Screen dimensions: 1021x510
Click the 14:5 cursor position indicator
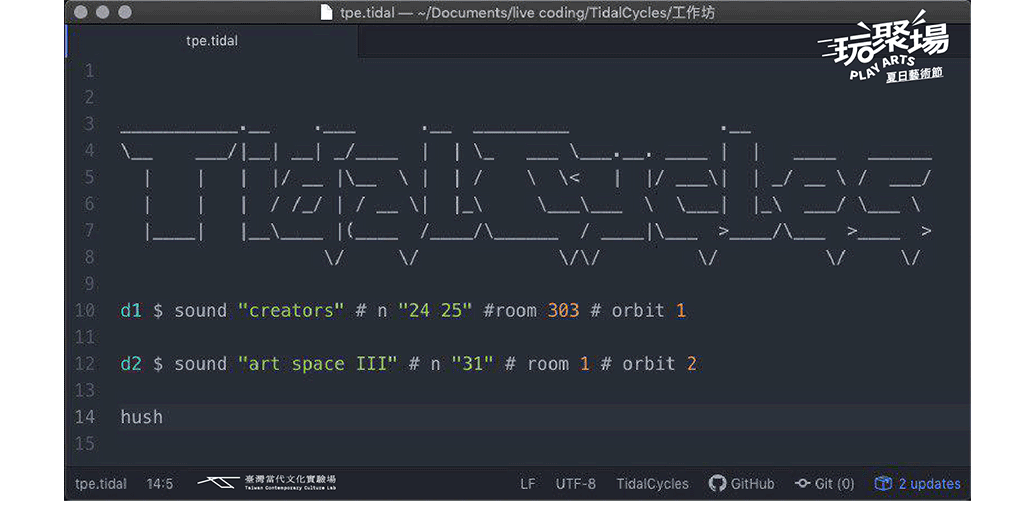[x=160, y=484]
